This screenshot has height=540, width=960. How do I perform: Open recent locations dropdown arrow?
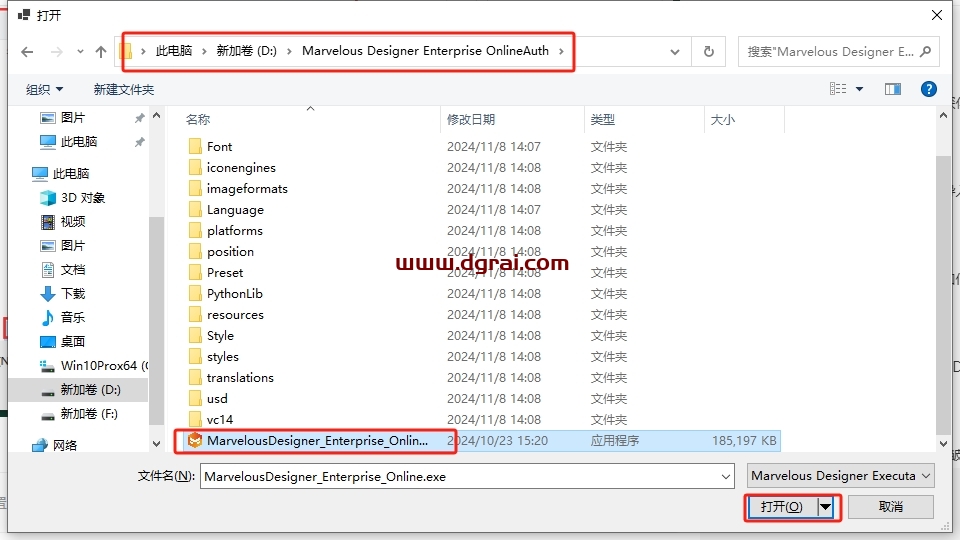tap(80, 52)
